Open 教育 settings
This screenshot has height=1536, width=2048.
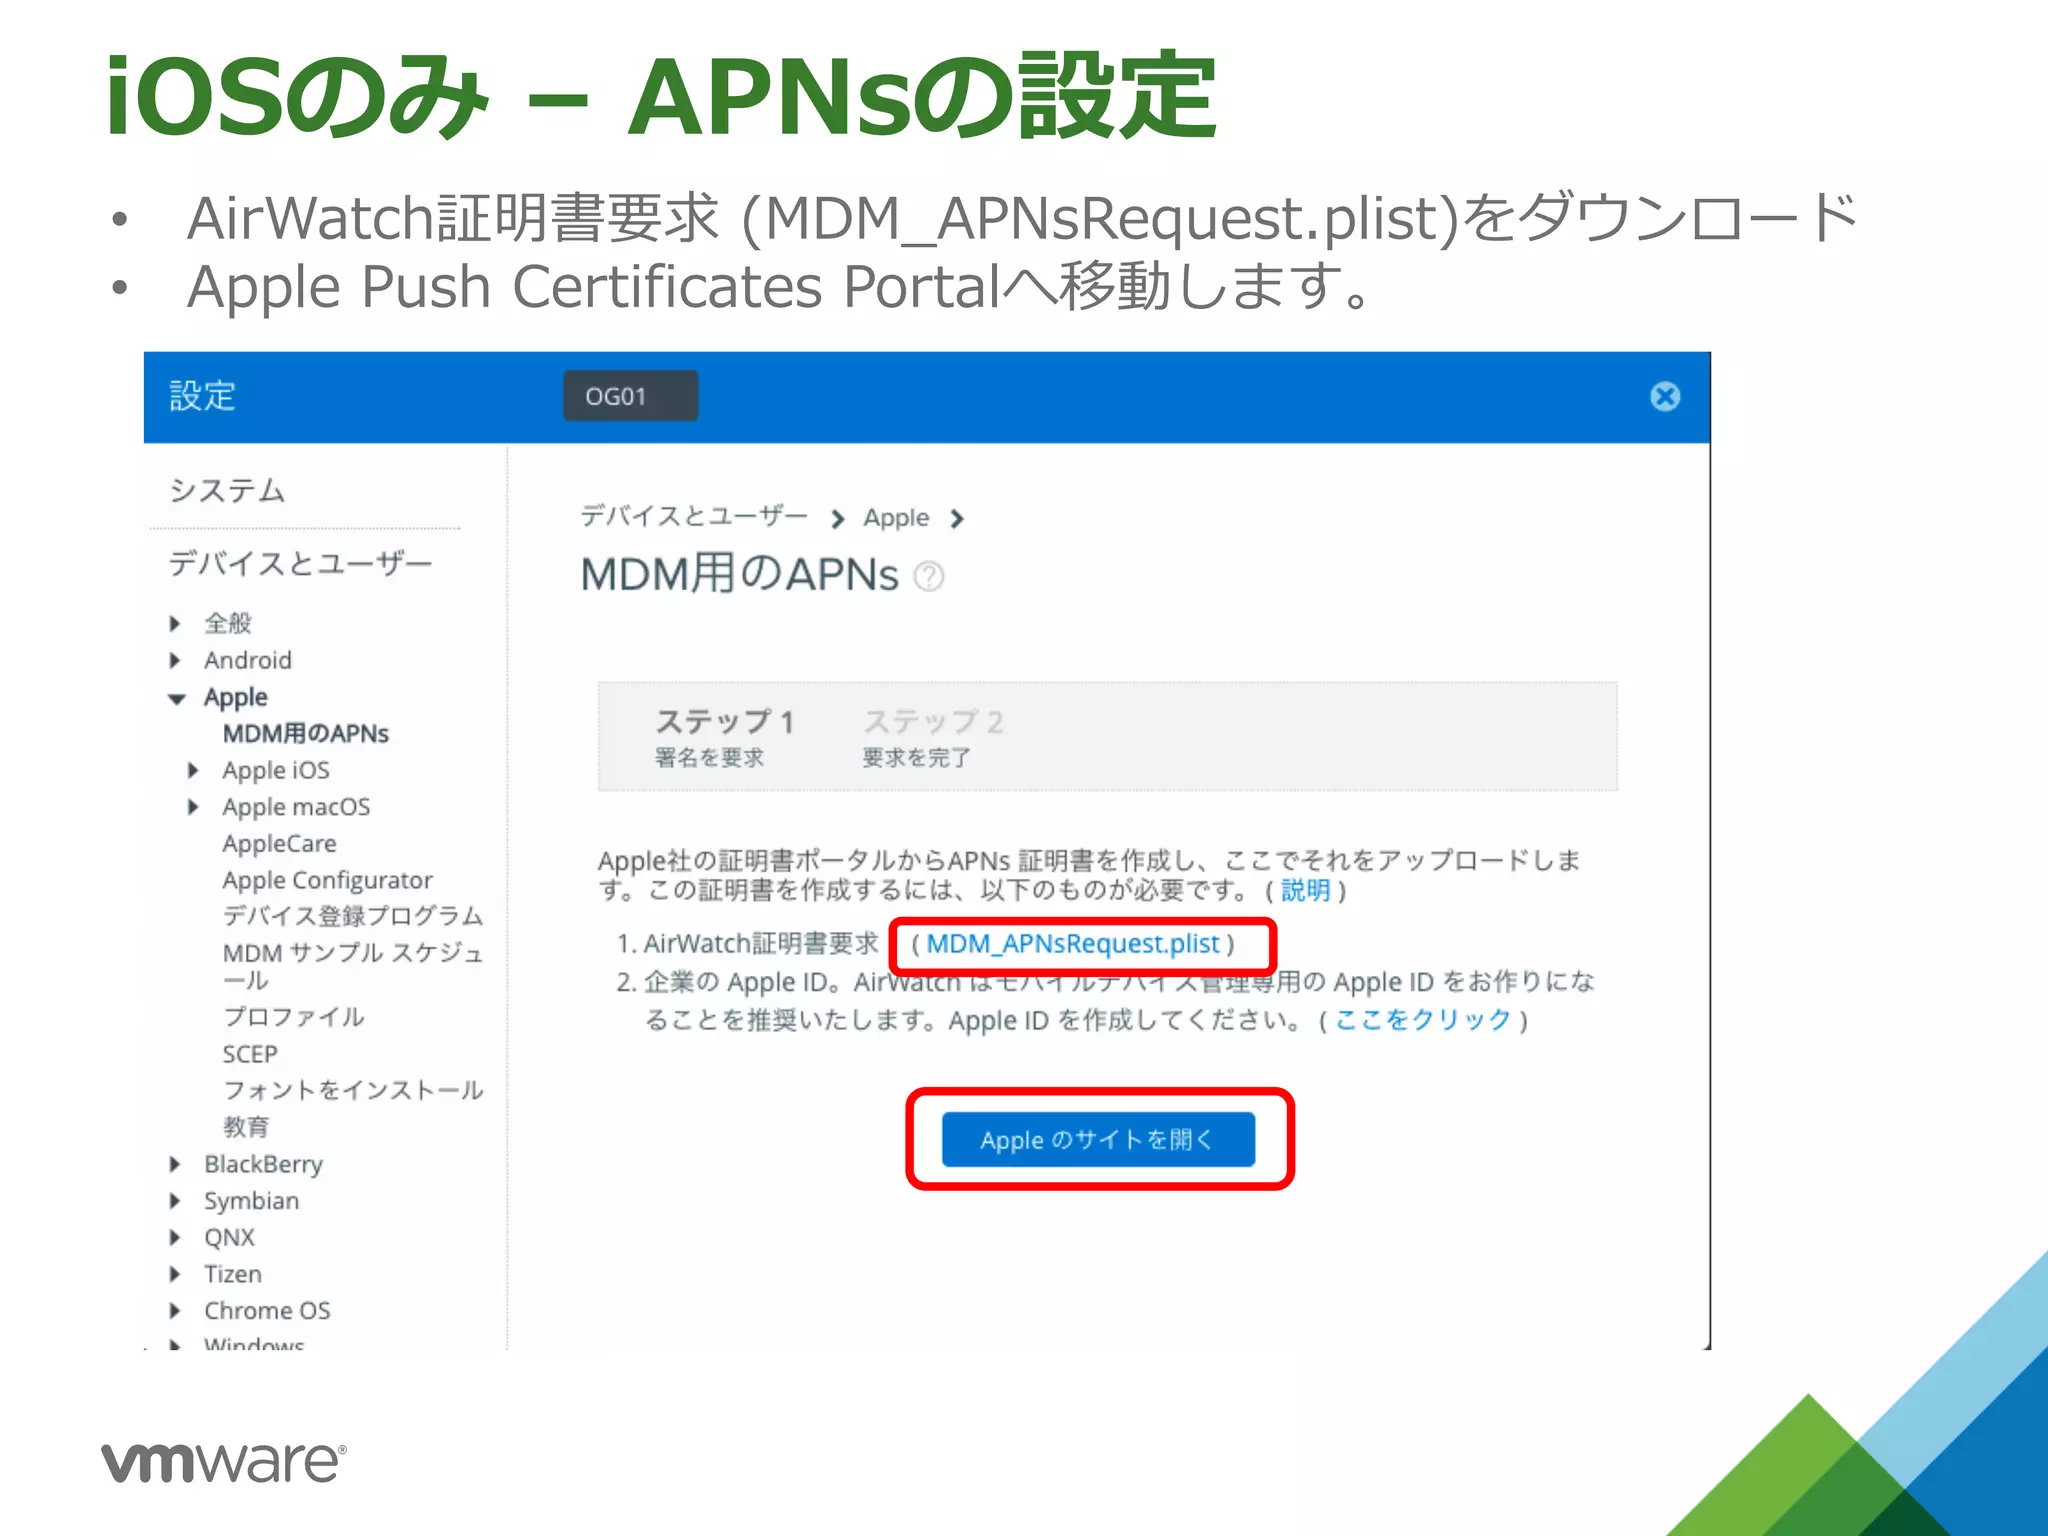point(246,1127)
